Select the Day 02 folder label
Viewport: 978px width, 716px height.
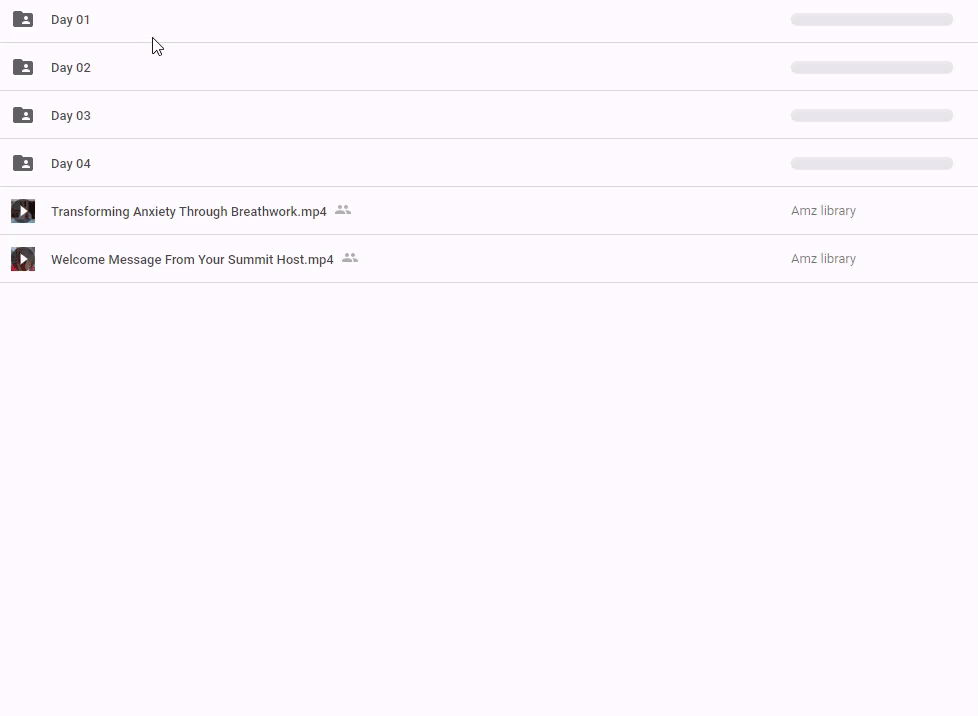pyautogui.click(x=70, y=68)
